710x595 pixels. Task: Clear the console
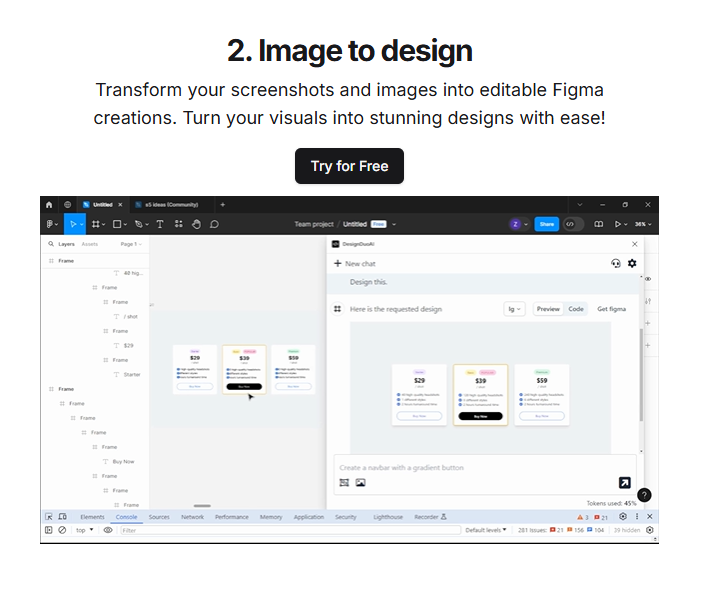(62, 530)
